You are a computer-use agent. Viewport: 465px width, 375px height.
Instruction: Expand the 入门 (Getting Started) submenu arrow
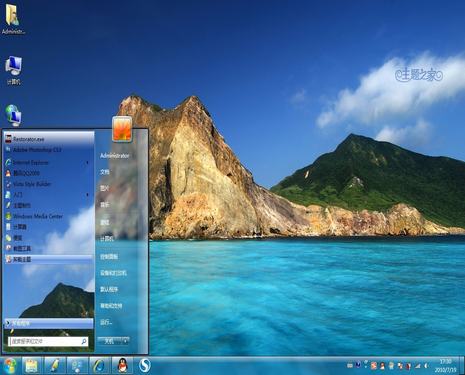click(x=88, y=195)
